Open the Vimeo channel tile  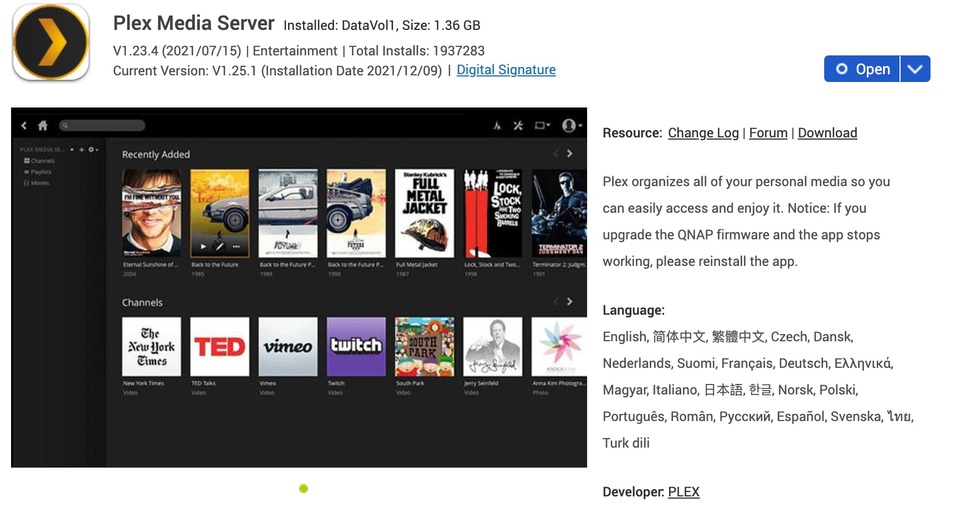288,346
